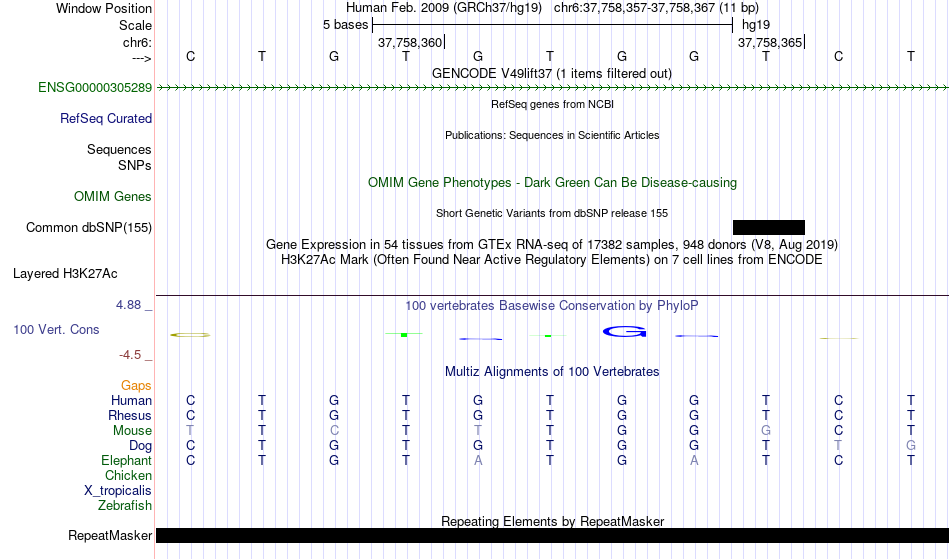Click the Zebrafish species label
This screenshot has height=559, width=950.
click(125, 506)
